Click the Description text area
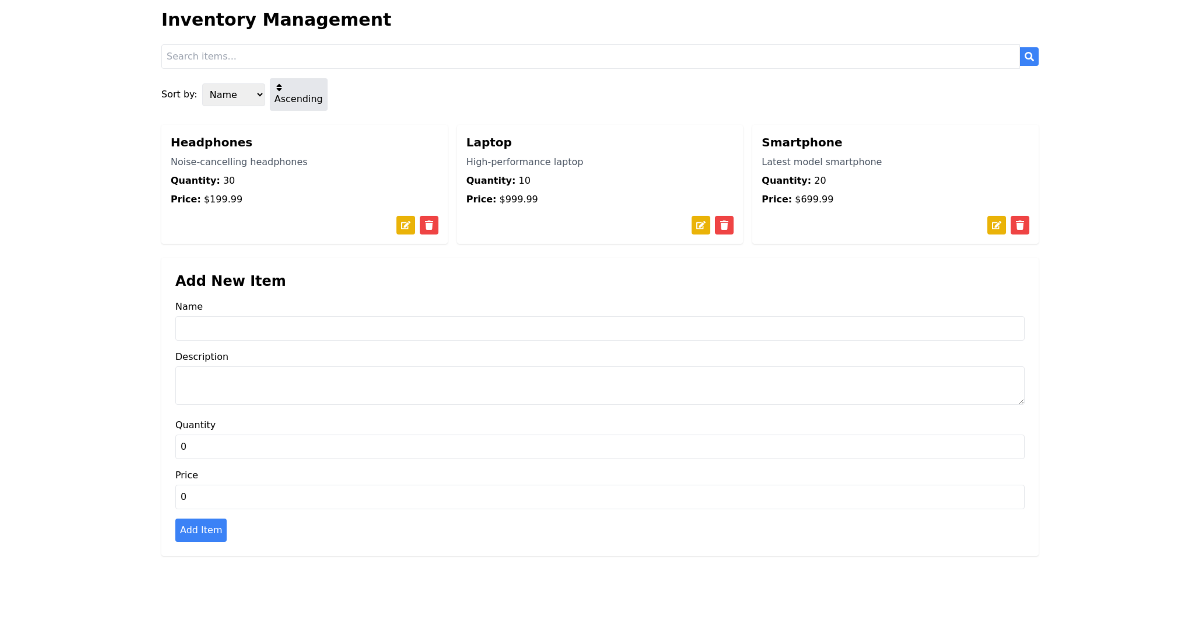 600,385
